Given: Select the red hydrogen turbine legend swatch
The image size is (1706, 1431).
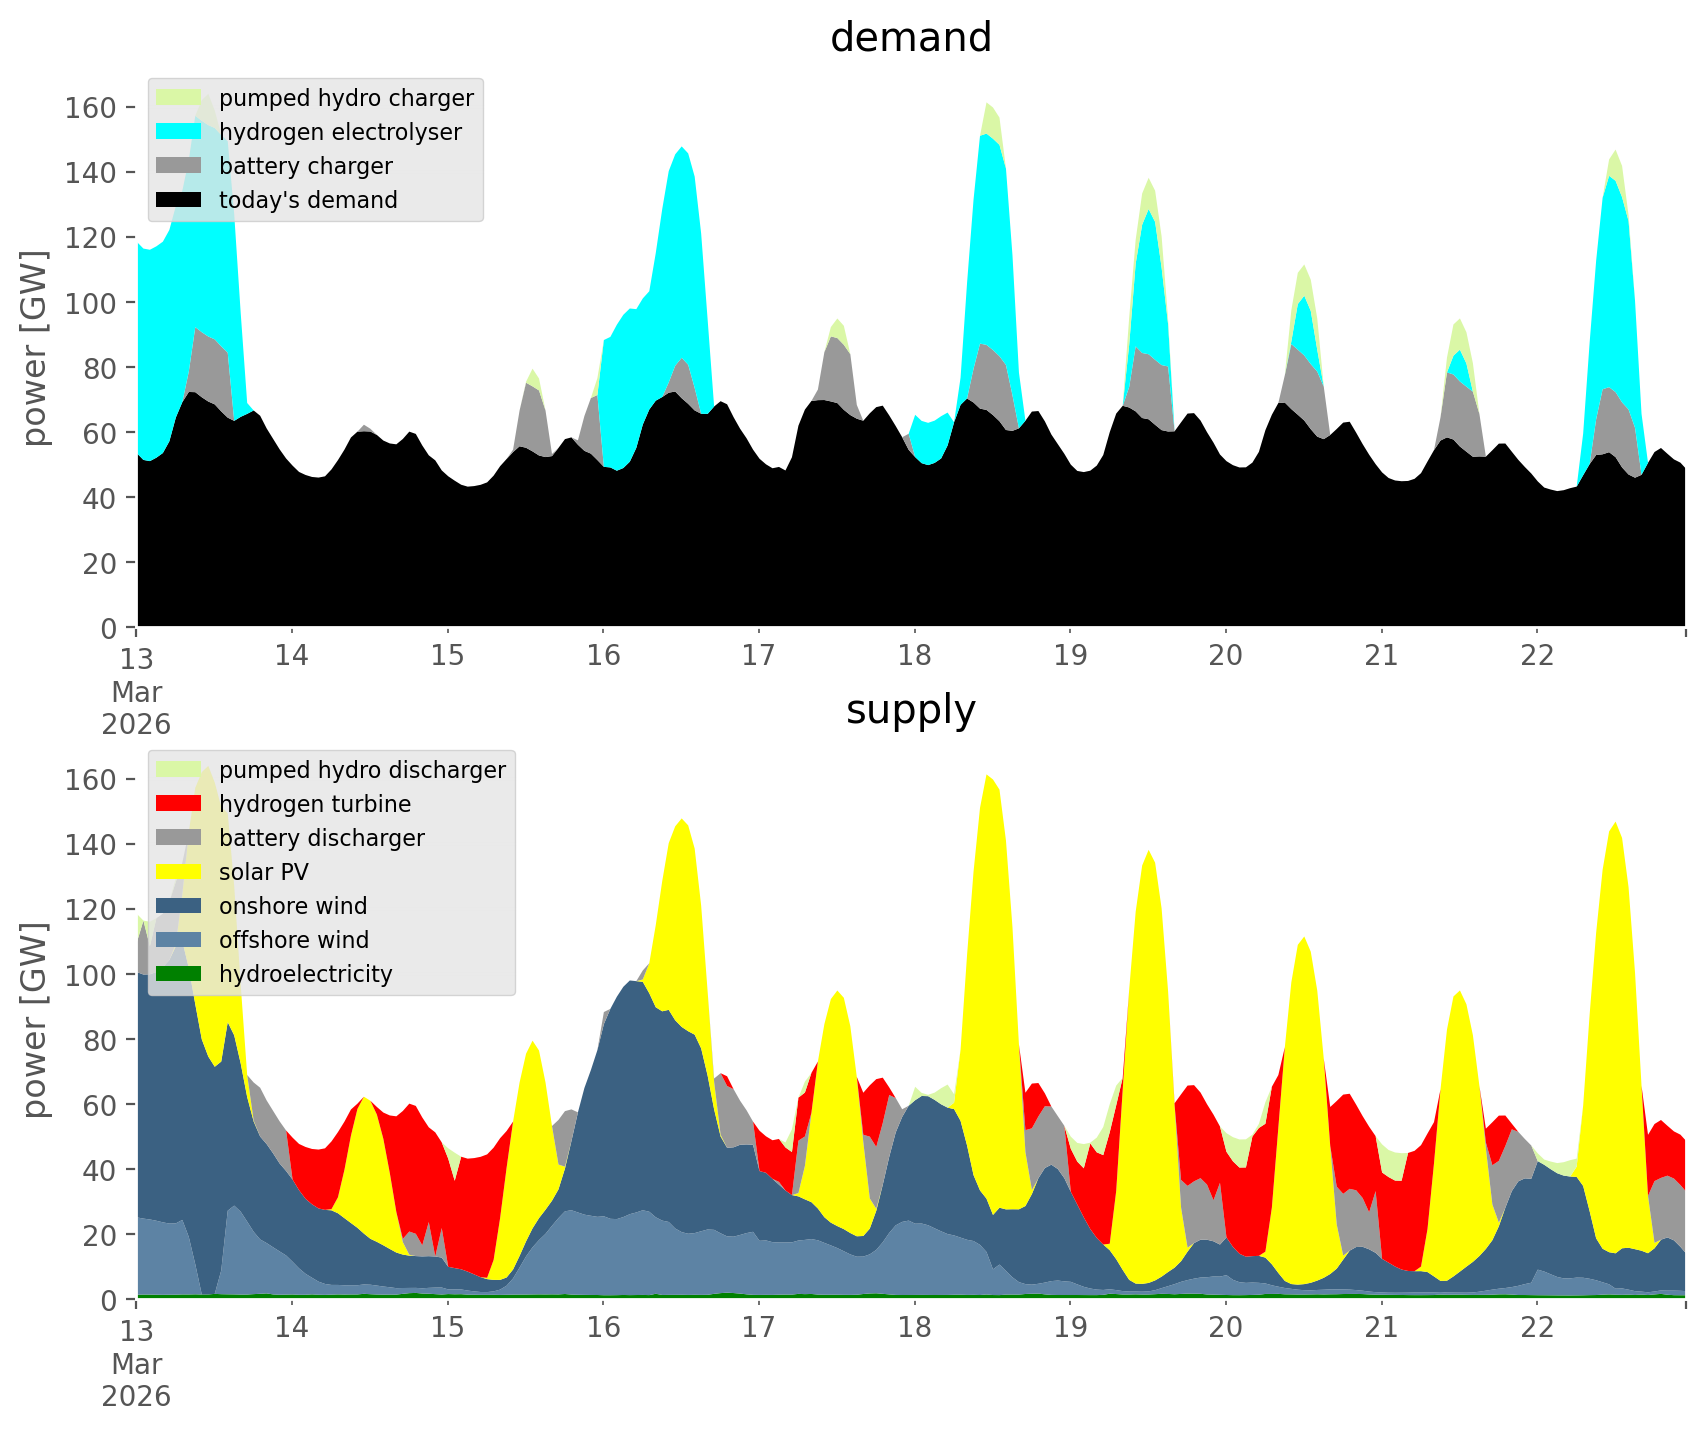Looking at the screenshot, I should [179, 804].
